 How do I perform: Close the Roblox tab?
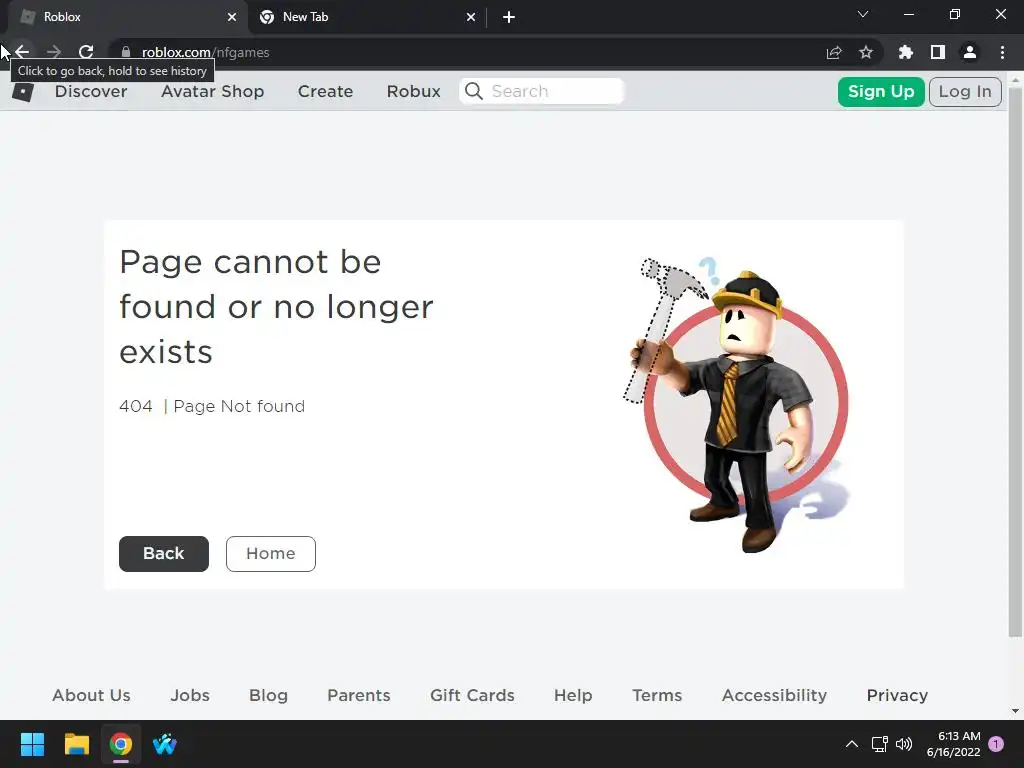pos(232,17)
